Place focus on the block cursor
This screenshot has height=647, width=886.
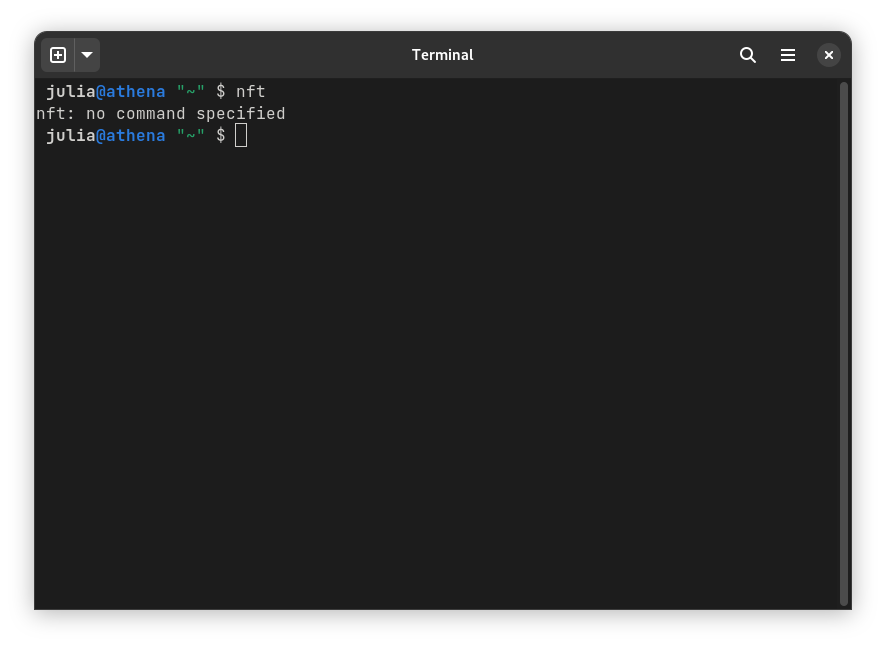coord(241,136)
